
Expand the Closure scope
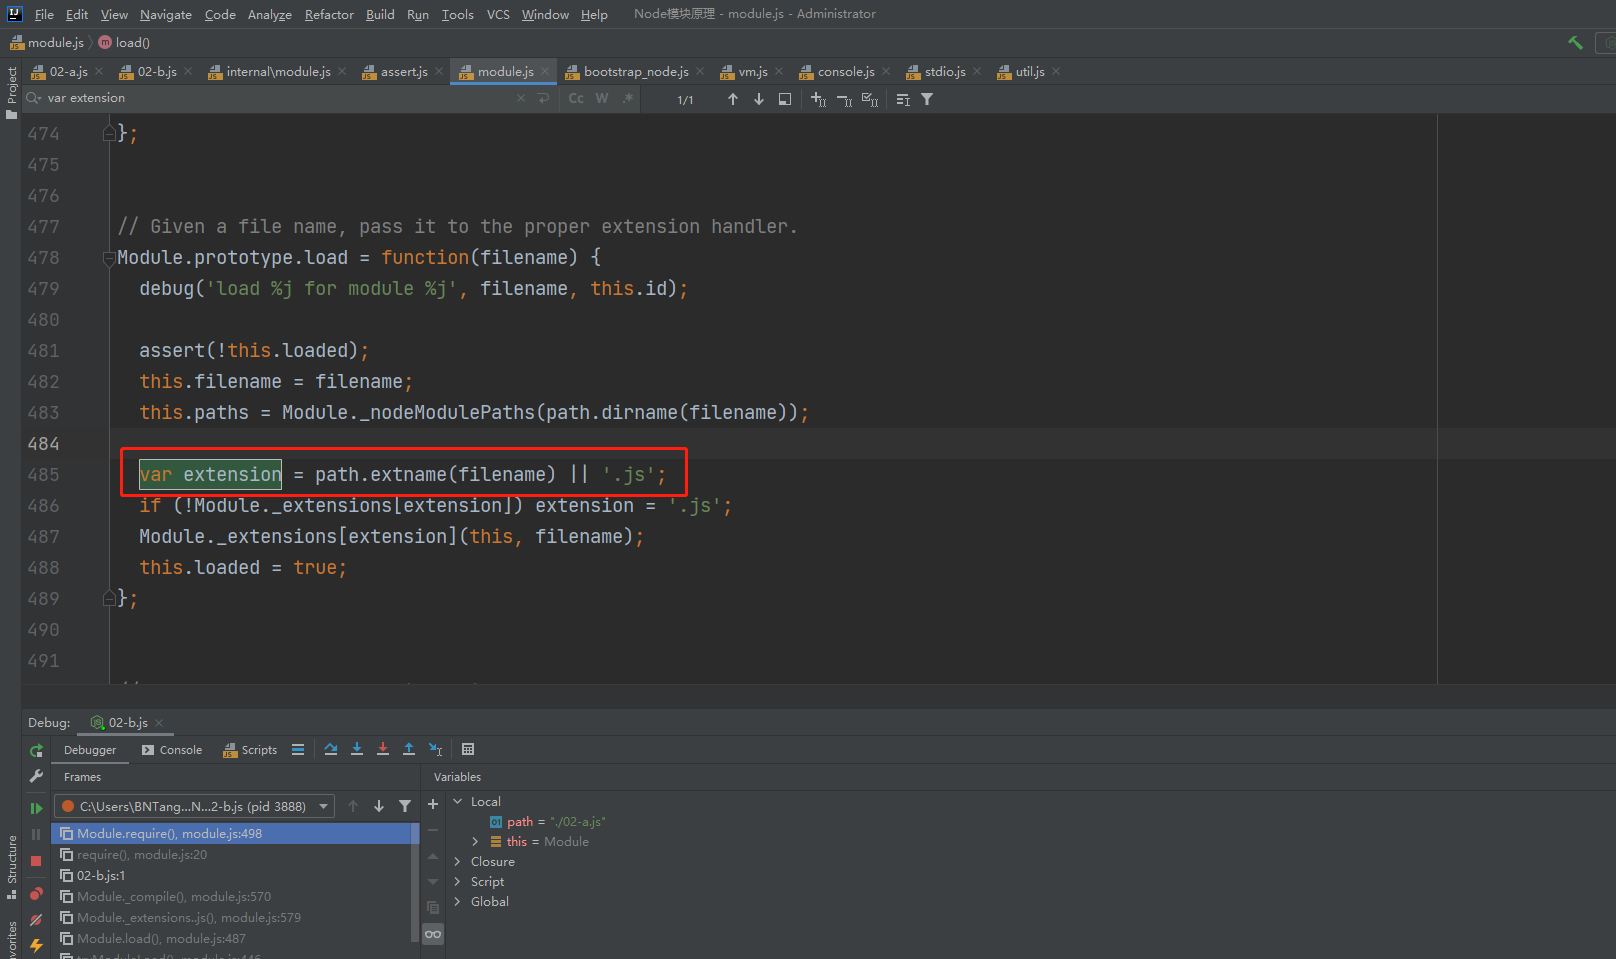[x=458, y=862]
